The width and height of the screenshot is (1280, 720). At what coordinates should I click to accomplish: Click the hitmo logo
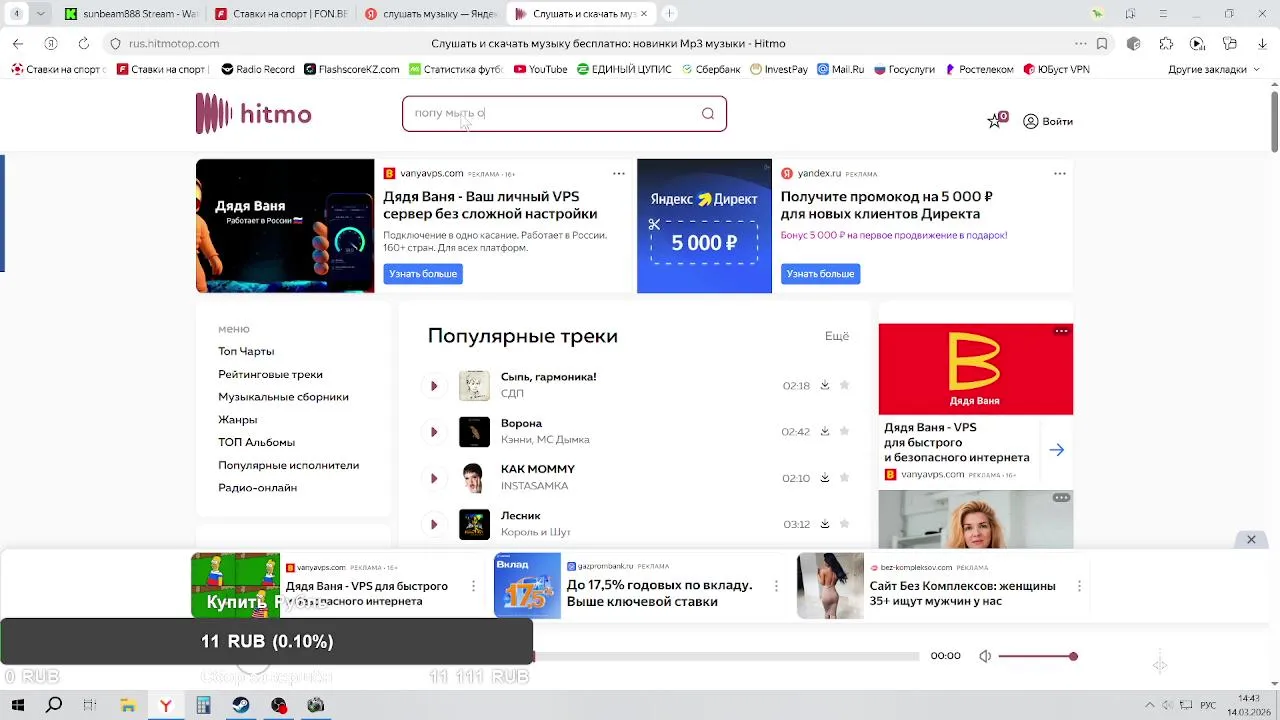click(254, 114)
